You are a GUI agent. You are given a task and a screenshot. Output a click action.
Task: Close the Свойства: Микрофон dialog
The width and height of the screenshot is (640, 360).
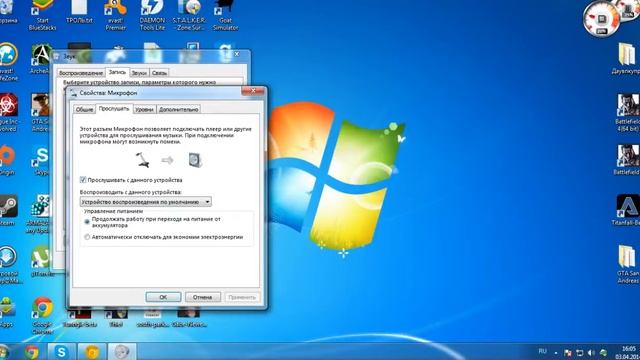[253, 91]
